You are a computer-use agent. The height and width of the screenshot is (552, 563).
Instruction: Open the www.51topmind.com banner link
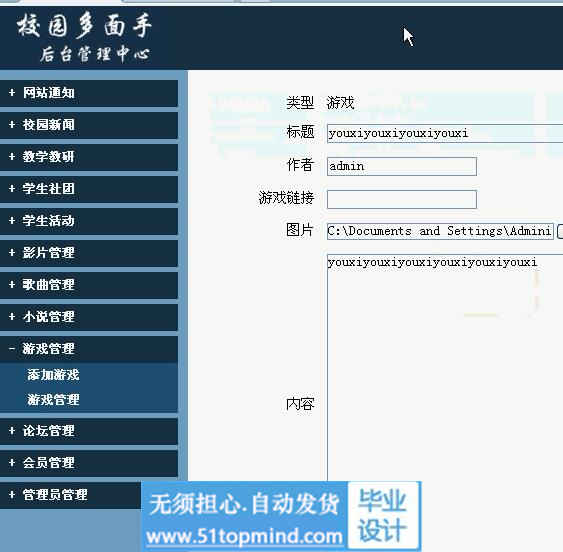tap(244, 537)
